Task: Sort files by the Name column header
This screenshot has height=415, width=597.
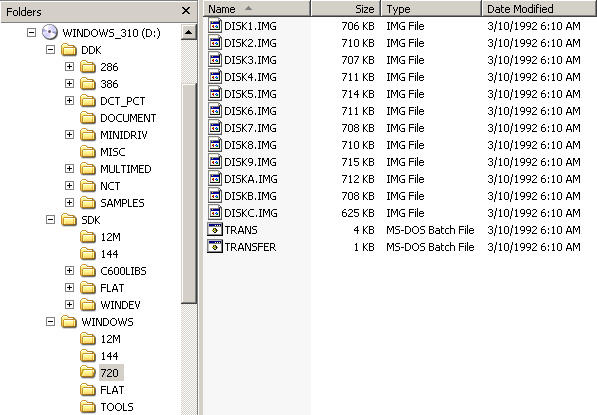Action: [x=257, y=9]
